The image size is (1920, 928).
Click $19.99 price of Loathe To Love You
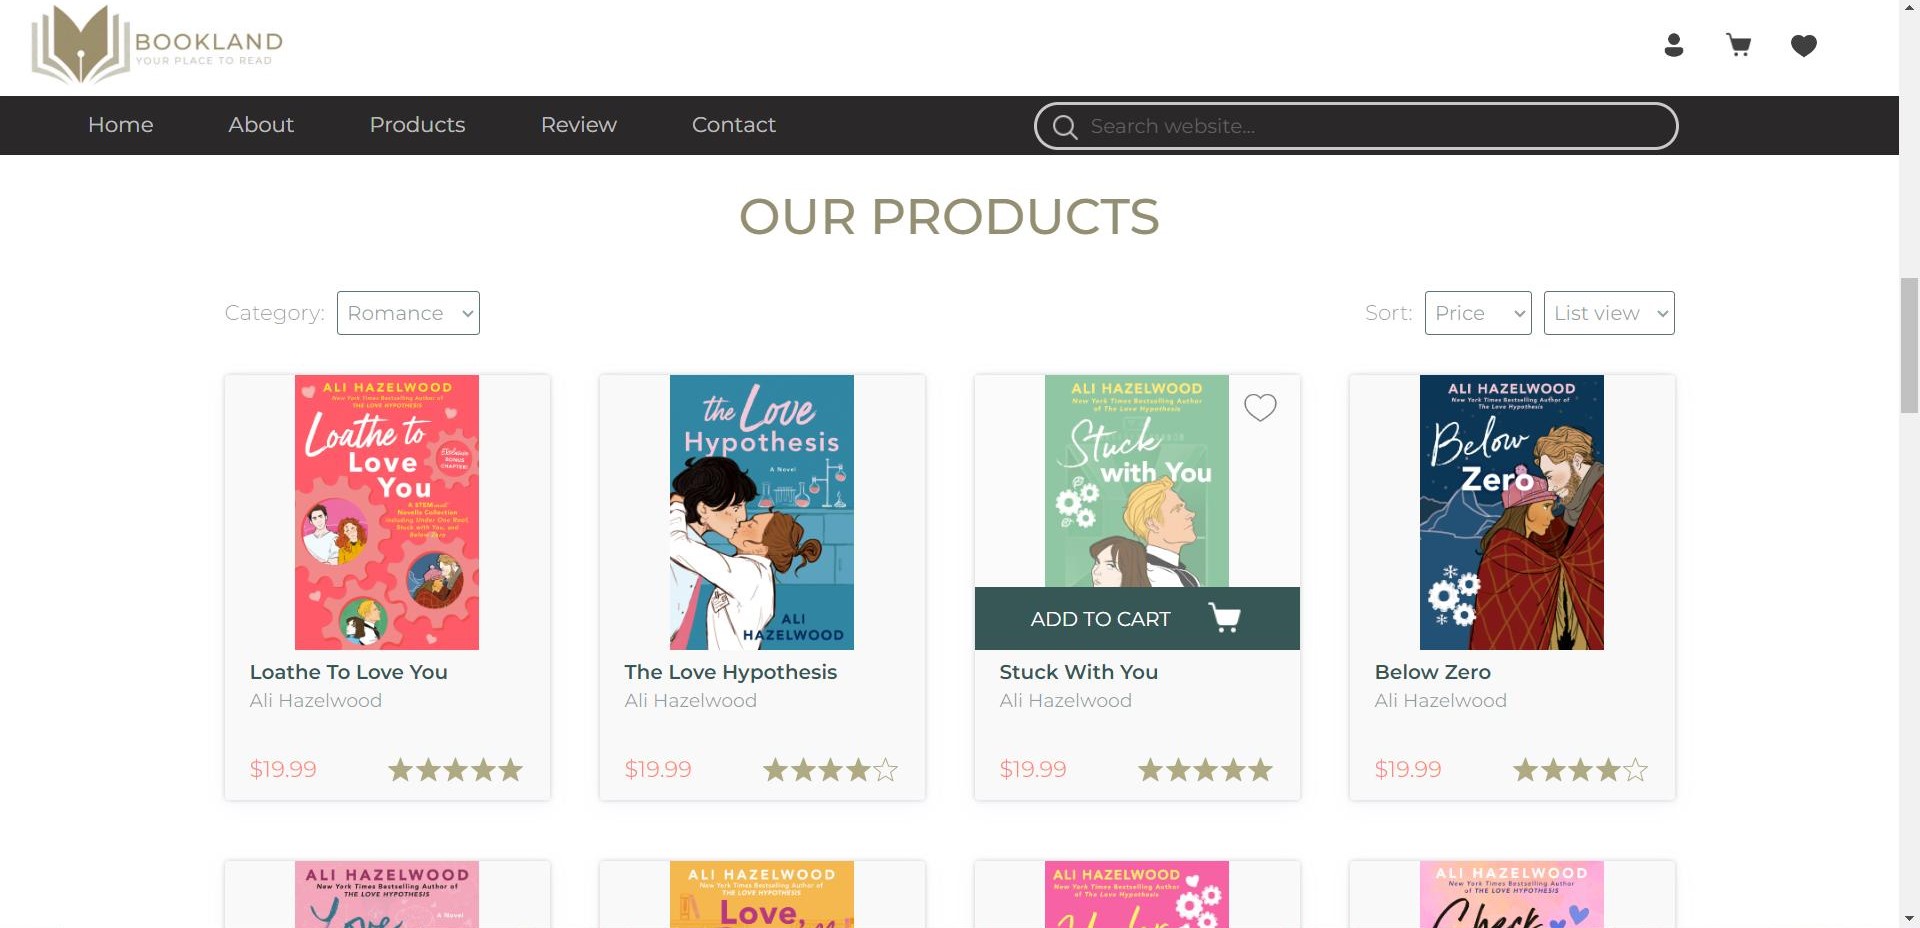(x=283, y=769)
